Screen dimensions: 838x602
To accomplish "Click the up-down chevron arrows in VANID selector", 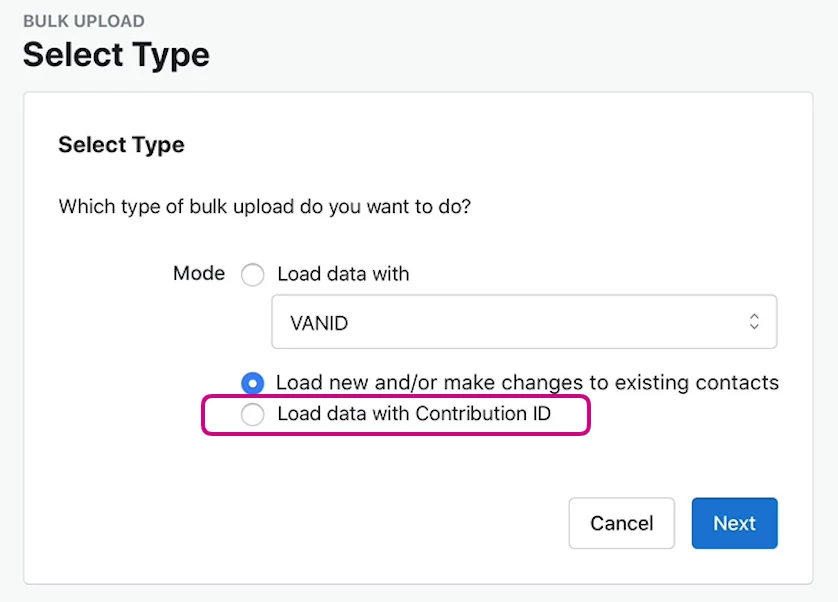I will coord(754,322).
